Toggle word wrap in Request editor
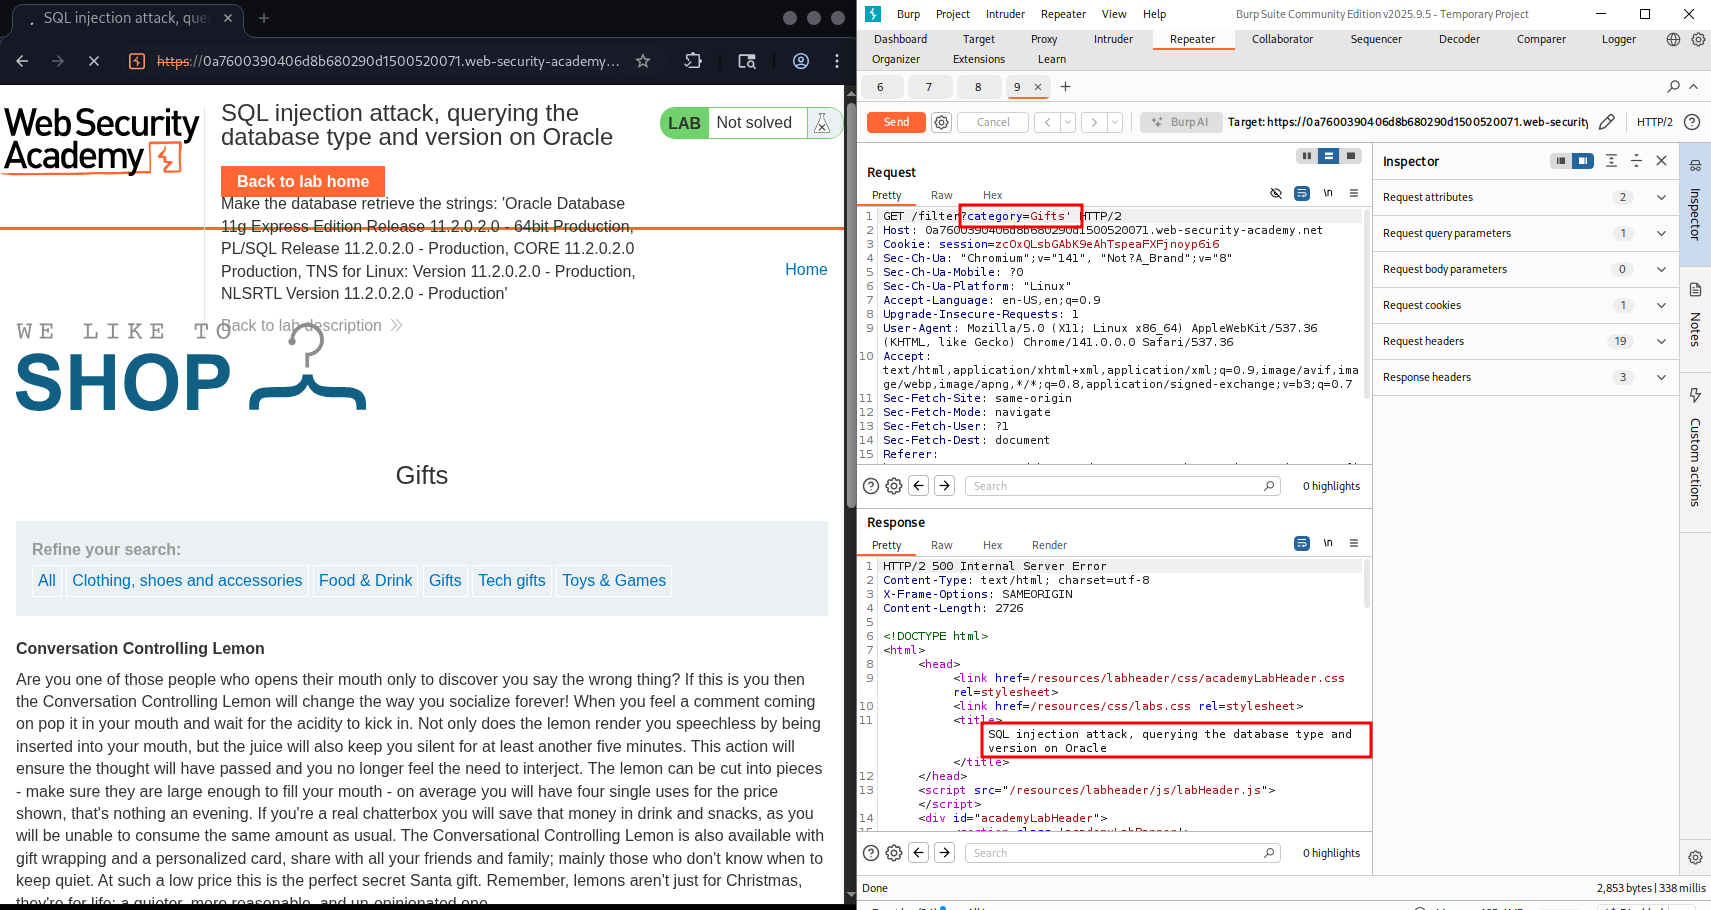The height and width of the screenshot is (910, 1711). click(x=1301, y=194)
